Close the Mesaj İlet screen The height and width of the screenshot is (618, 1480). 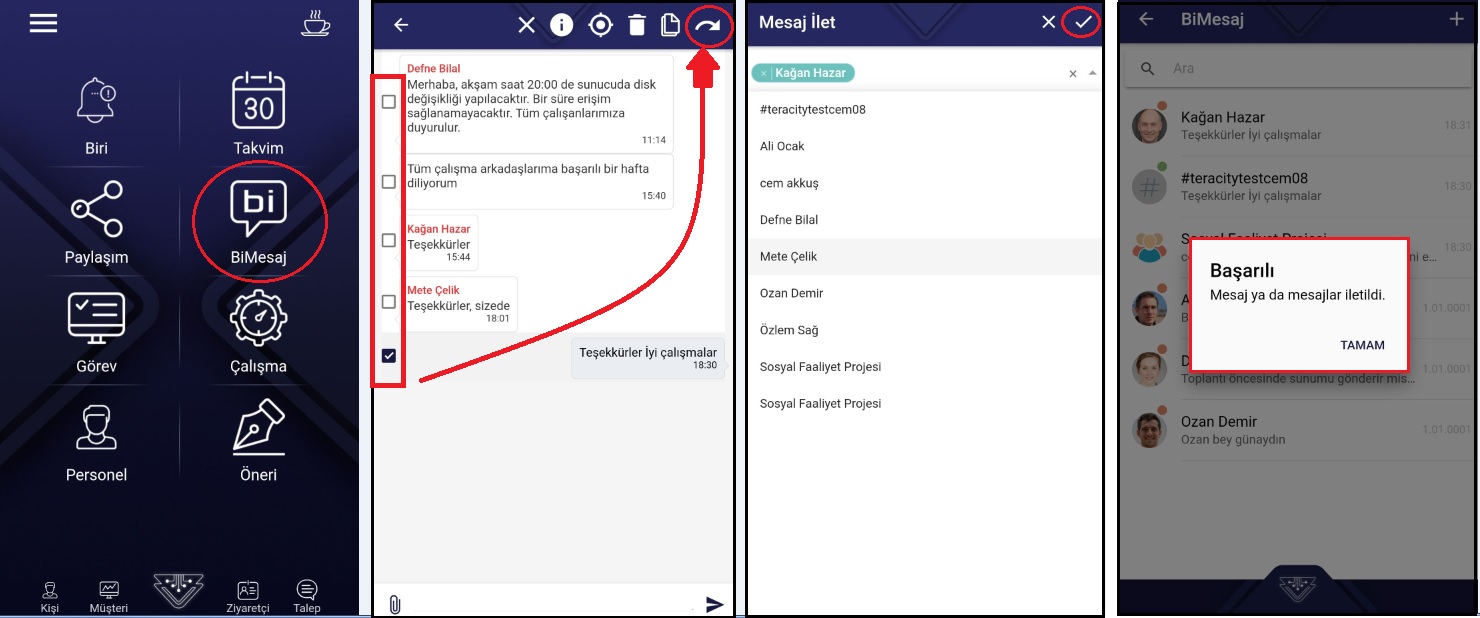[x=1048, y=22]
